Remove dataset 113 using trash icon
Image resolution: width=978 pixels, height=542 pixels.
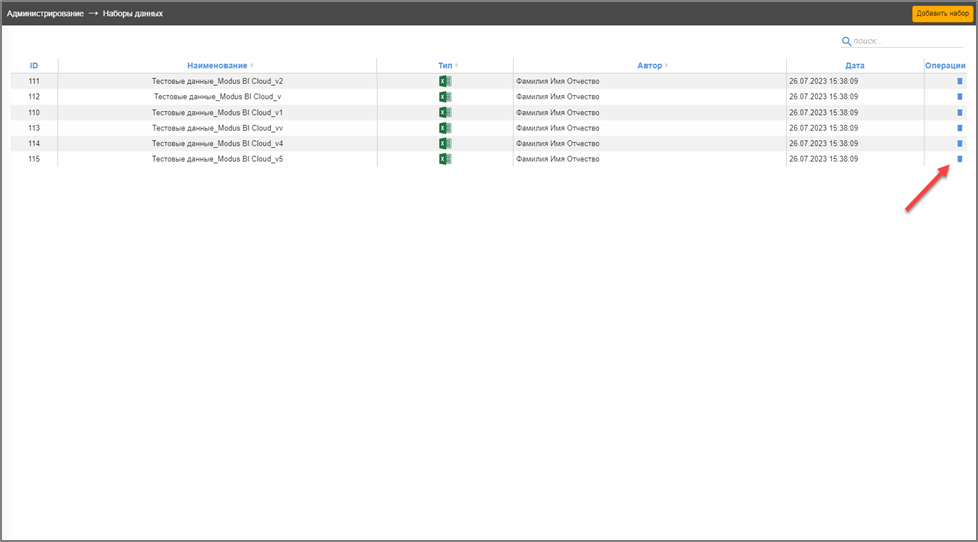coord(959,128)
